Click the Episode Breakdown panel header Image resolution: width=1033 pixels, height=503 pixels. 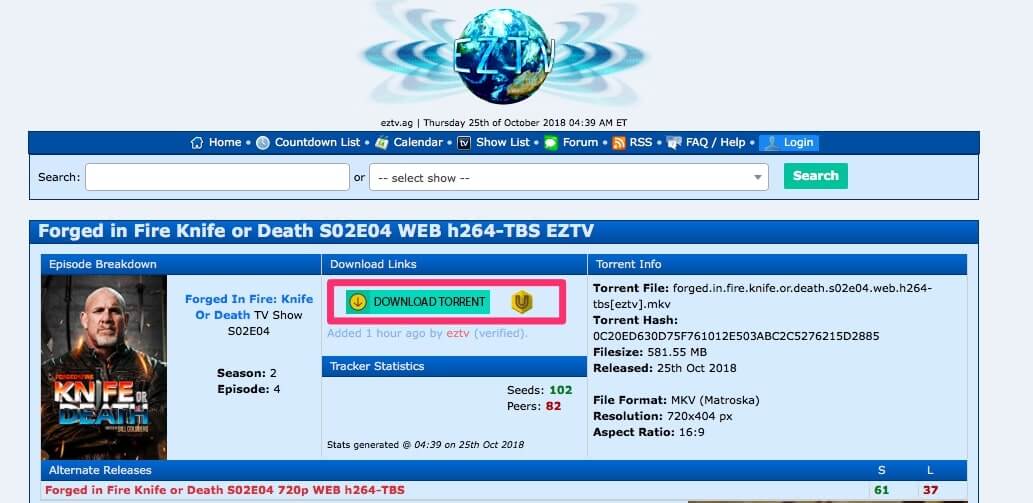click(x=181, y=264)
